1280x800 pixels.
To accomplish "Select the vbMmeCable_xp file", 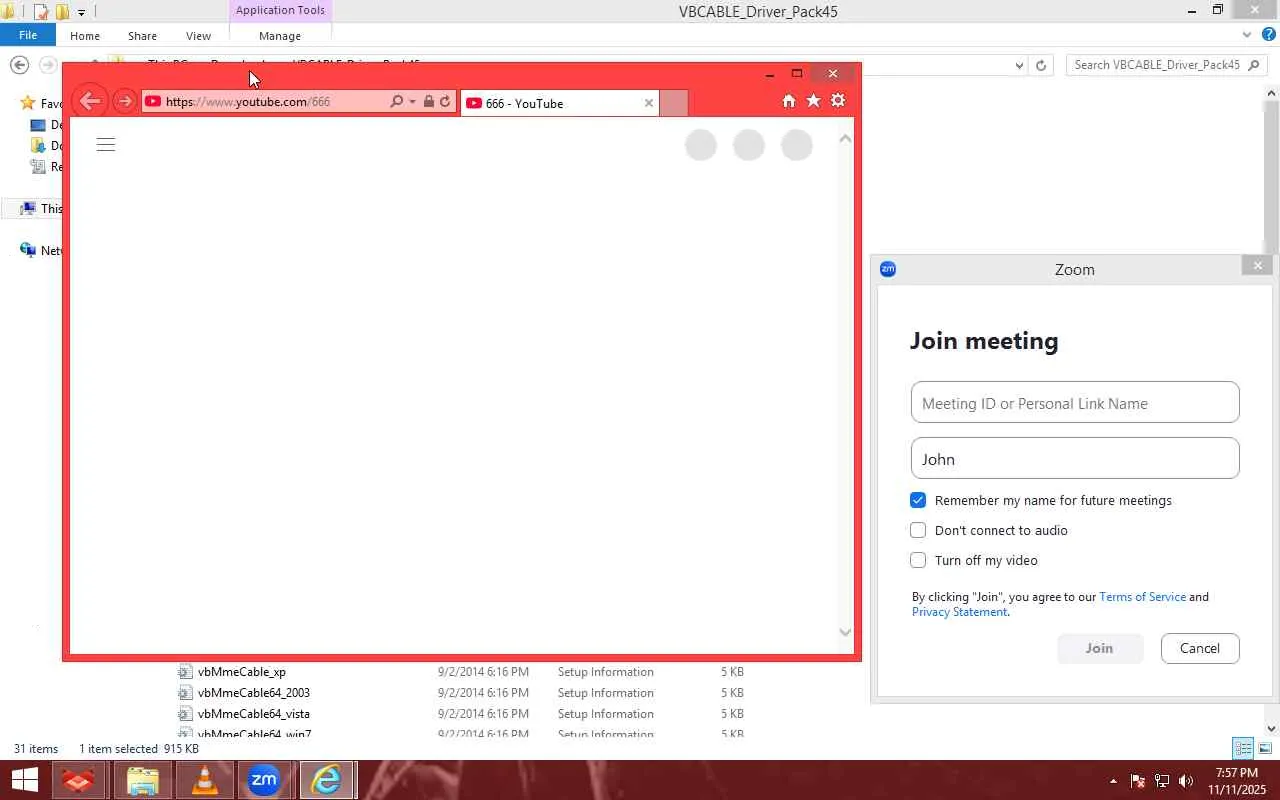I will 242,672.
